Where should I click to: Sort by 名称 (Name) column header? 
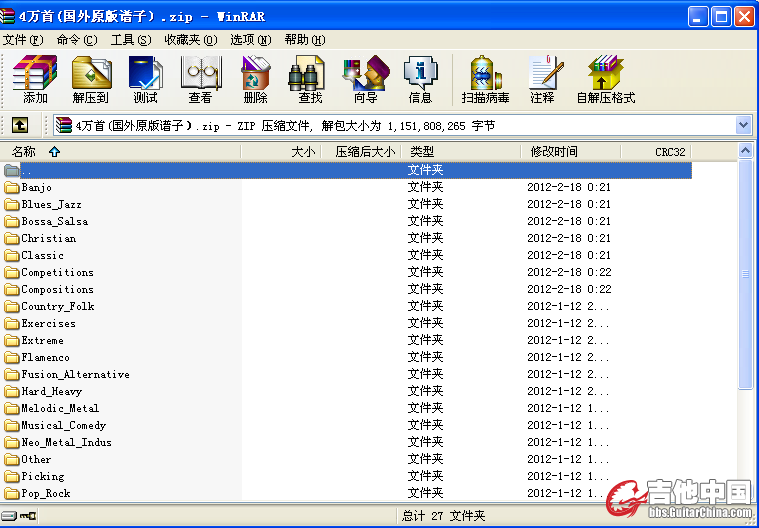[121, 152]
